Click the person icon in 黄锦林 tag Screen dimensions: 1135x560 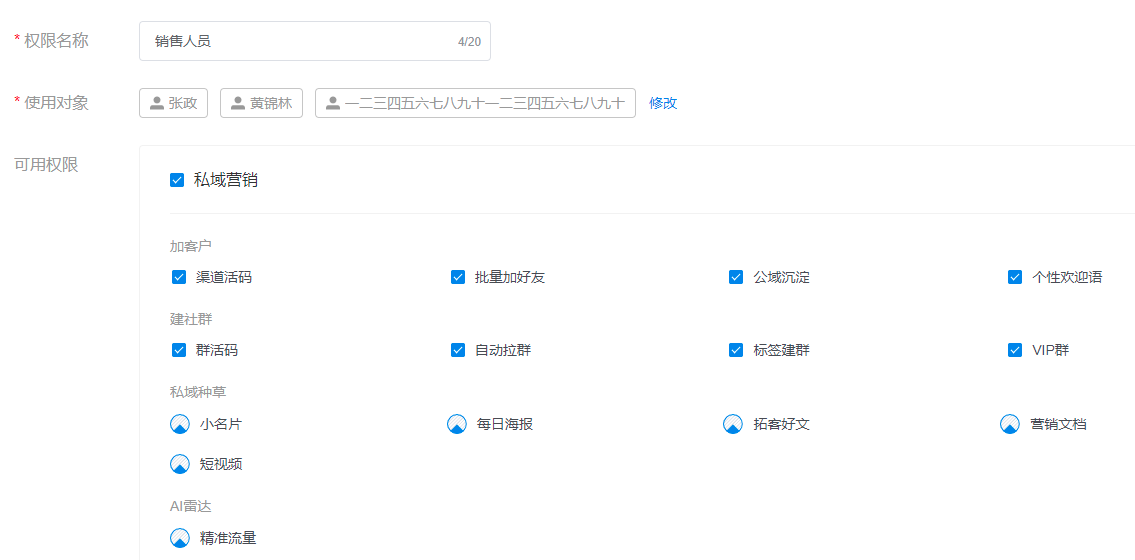pyautogui.click(x=238, y=103)
